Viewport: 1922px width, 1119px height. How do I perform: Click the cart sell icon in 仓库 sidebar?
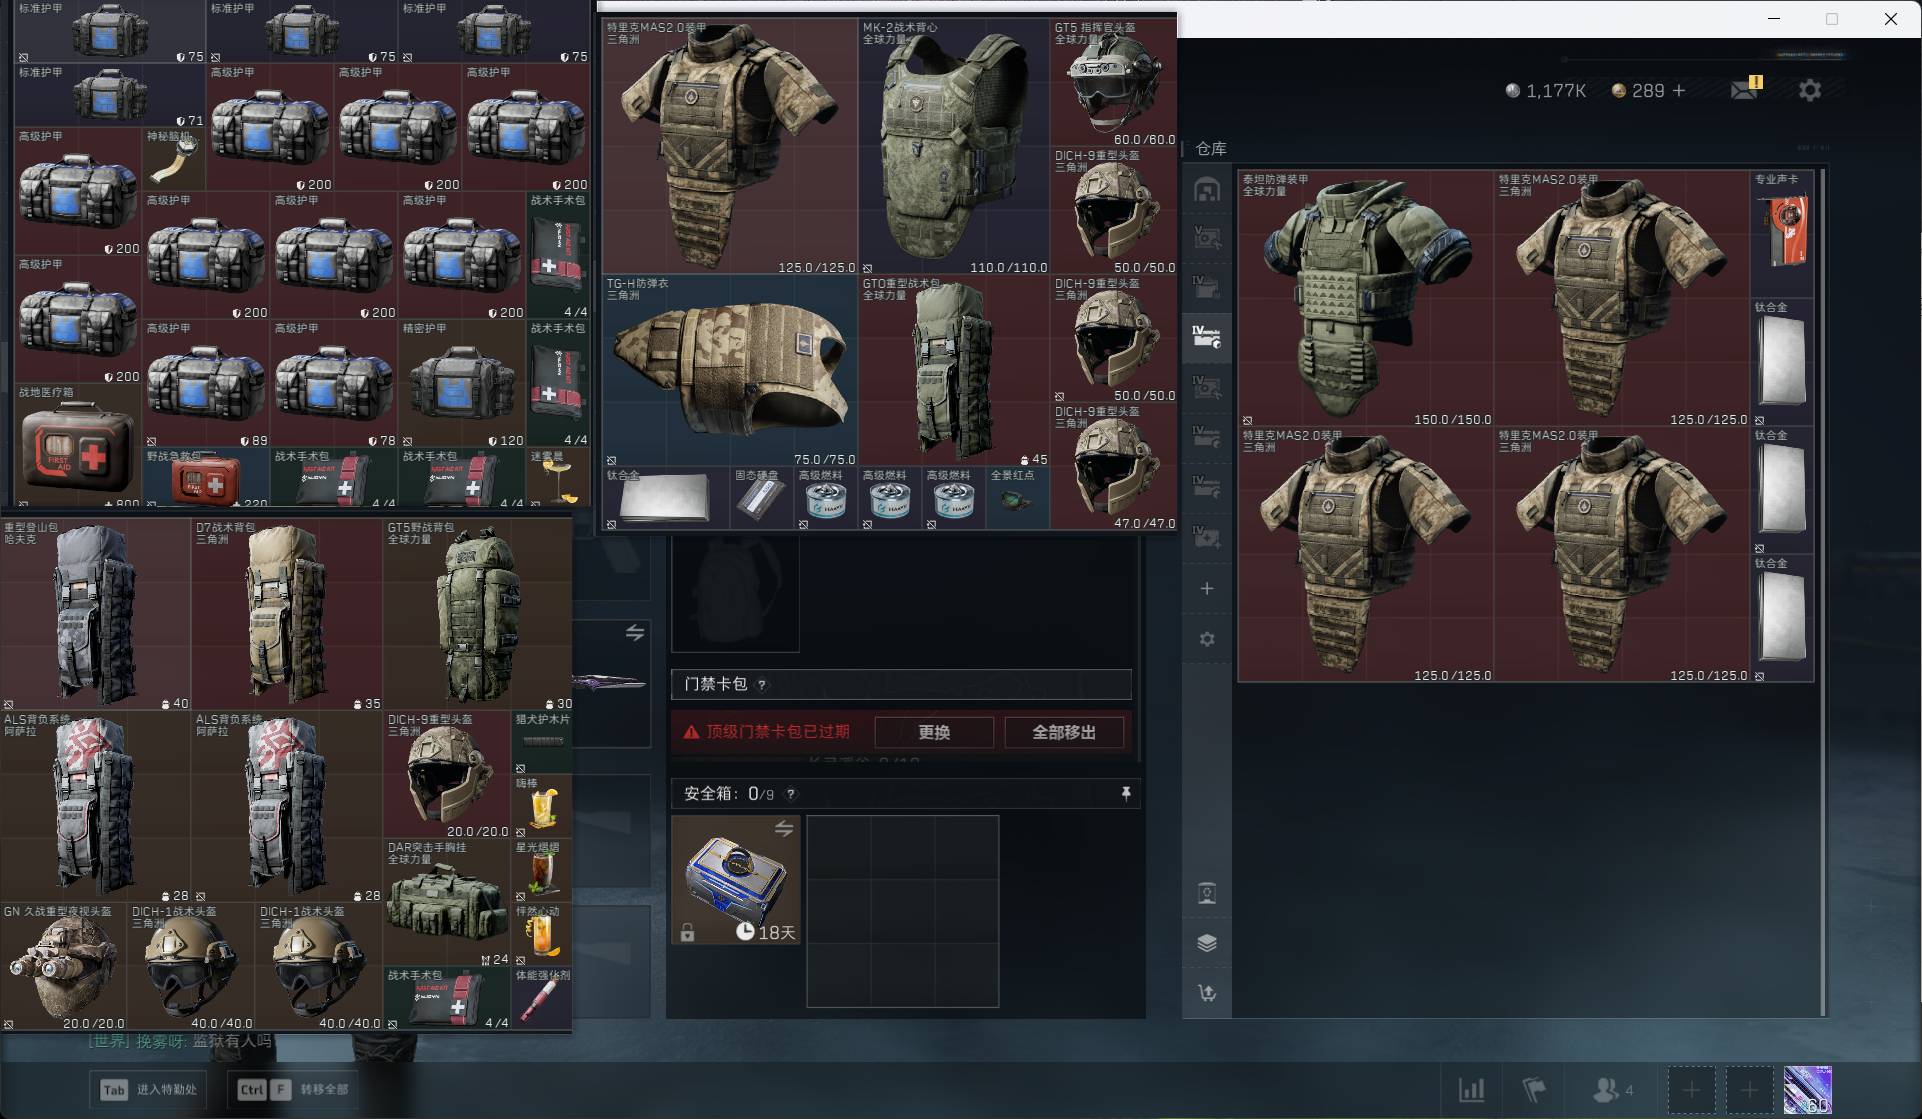tap(1207, 993)
